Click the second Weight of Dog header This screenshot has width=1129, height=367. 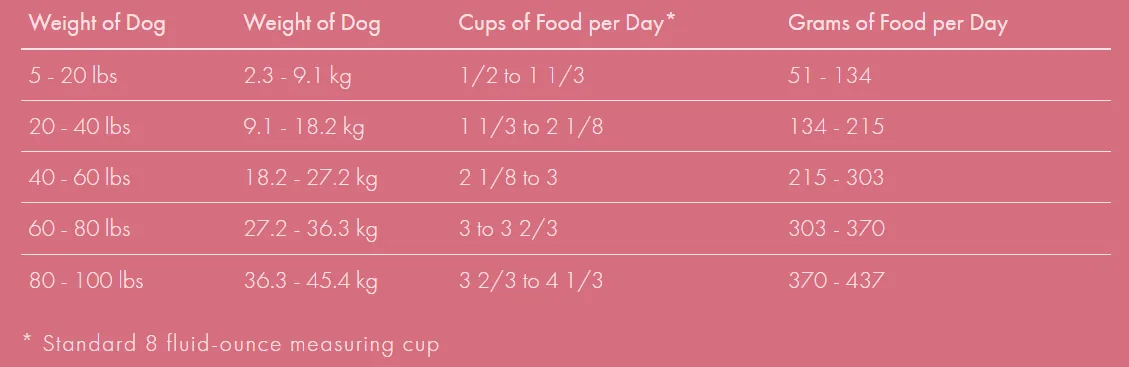tap(312, 23)
